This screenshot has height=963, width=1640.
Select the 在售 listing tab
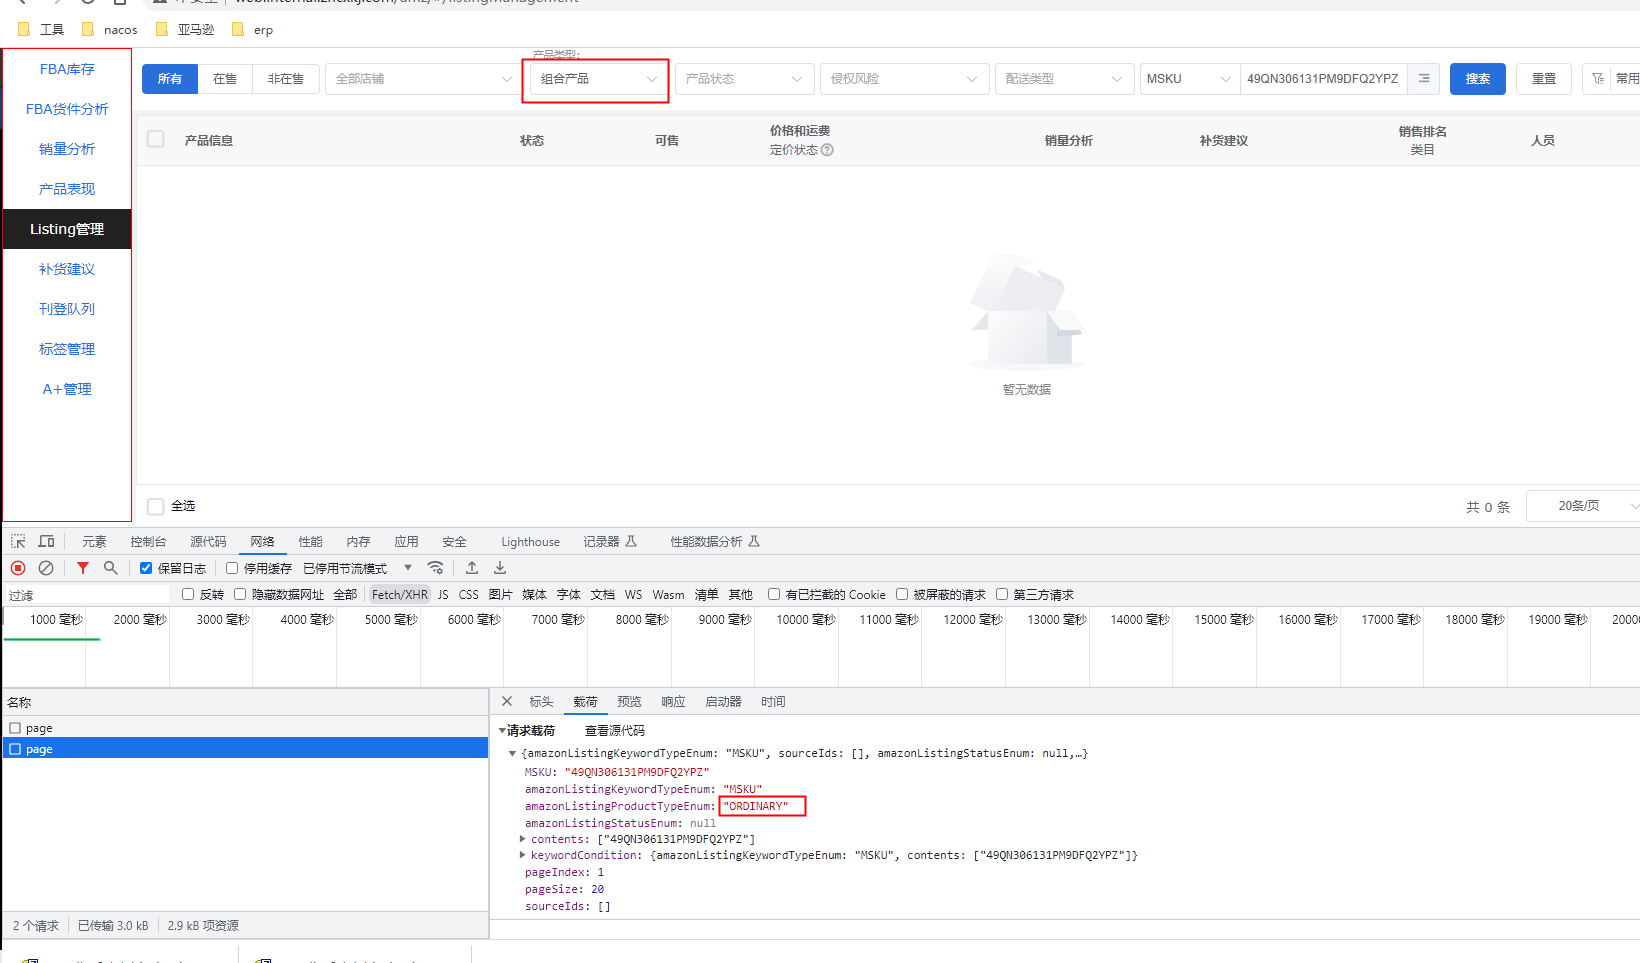pyautogui.click(x=225, y=78)
